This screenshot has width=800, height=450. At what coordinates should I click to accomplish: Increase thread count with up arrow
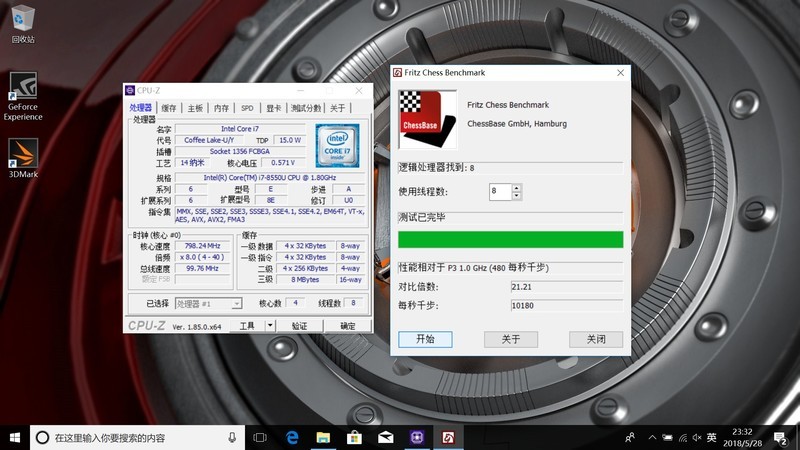(x=516, y=188)
